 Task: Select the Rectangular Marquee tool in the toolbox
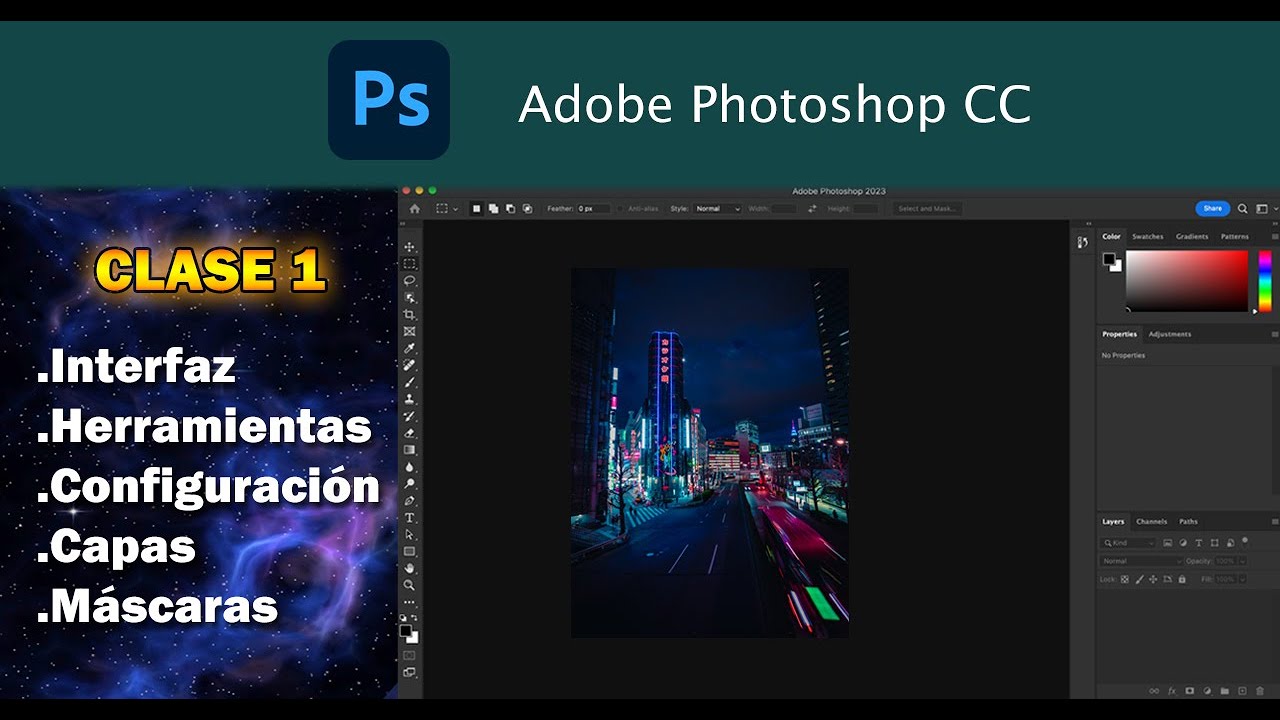(x=410, y=264)
